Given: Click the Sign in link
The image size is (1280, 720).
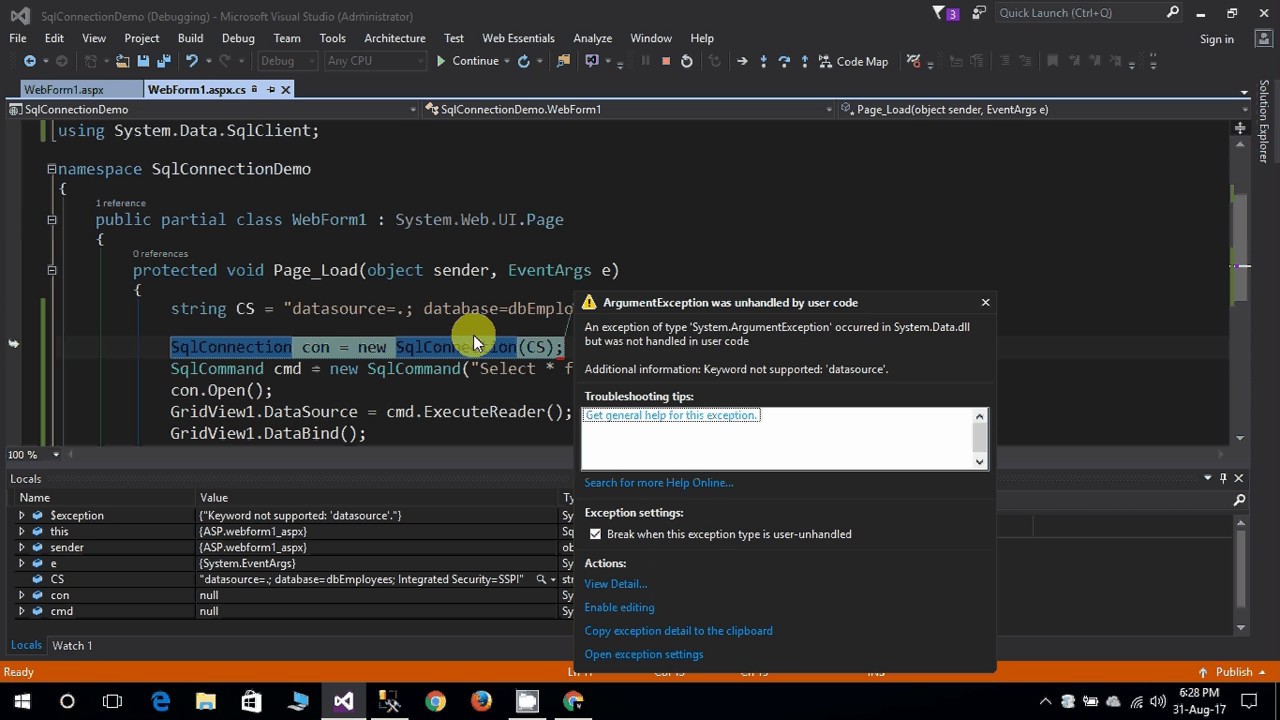Looking at the screenshot, I should 1217,39.
